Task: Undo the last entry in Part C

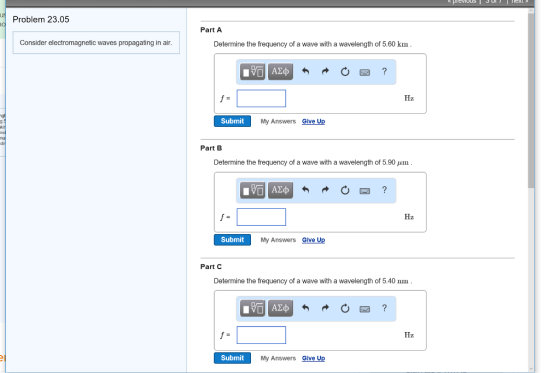Action: point(305,308)
